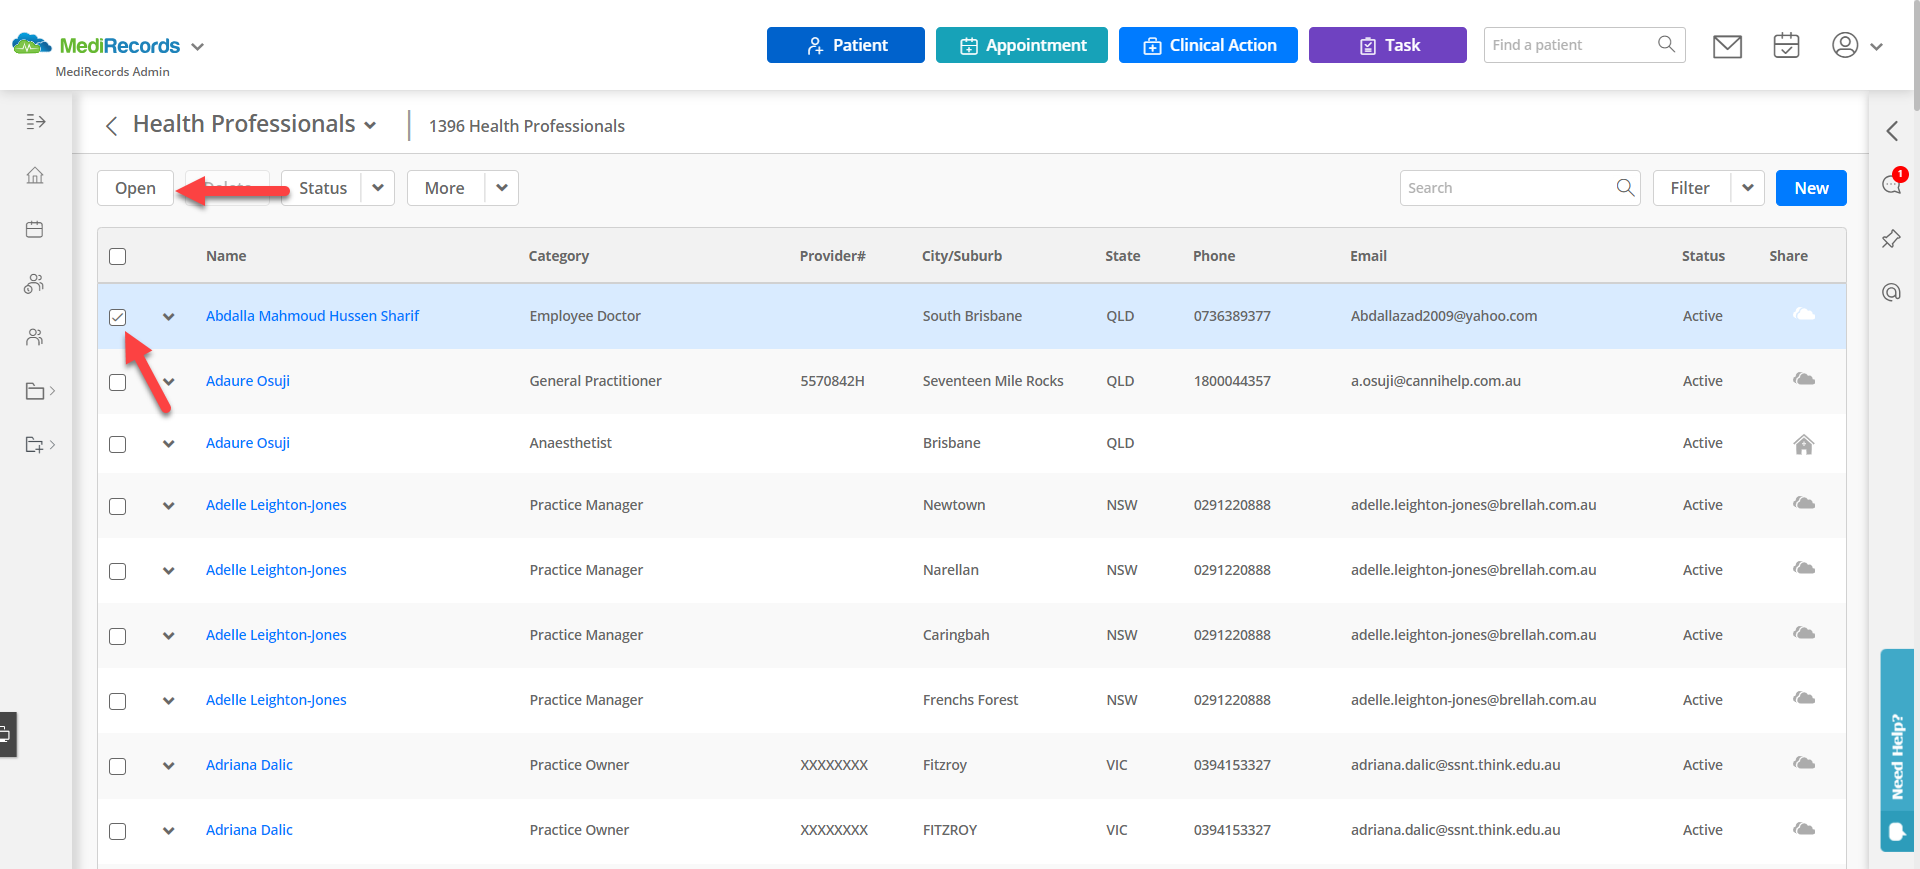Expand row chevron for Abdalla Mahmoud Hussen Sharif
The width and height of the screenshot is (1920, 869).
(x=169, y=317)
